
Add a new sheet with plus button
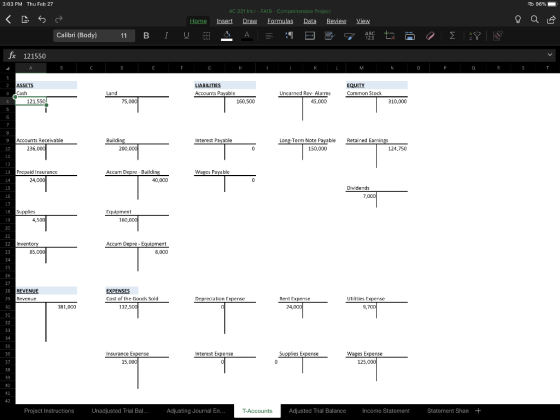point(478,411)
